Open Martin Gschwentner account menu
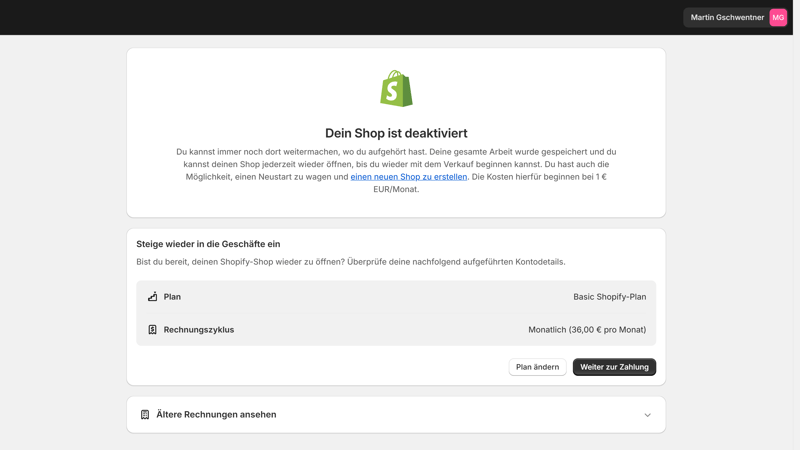Viewport: 800px width, 450px height. [736, 17]
